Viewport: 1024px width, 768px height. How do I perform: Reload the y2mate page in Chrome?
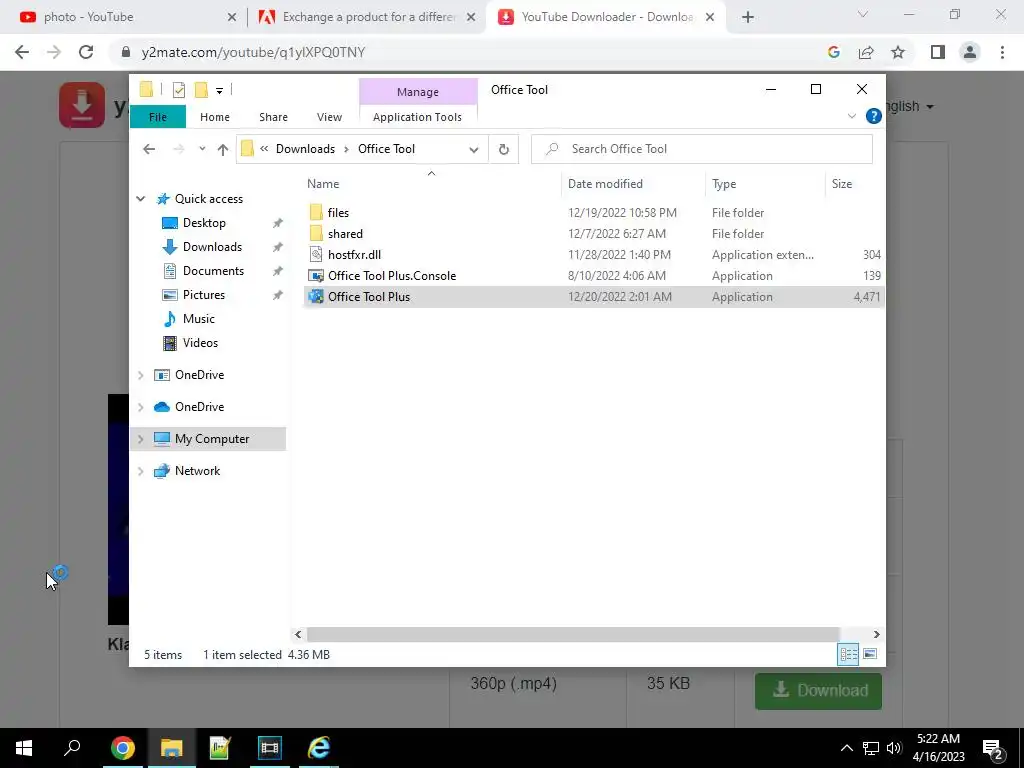point(86,52)
